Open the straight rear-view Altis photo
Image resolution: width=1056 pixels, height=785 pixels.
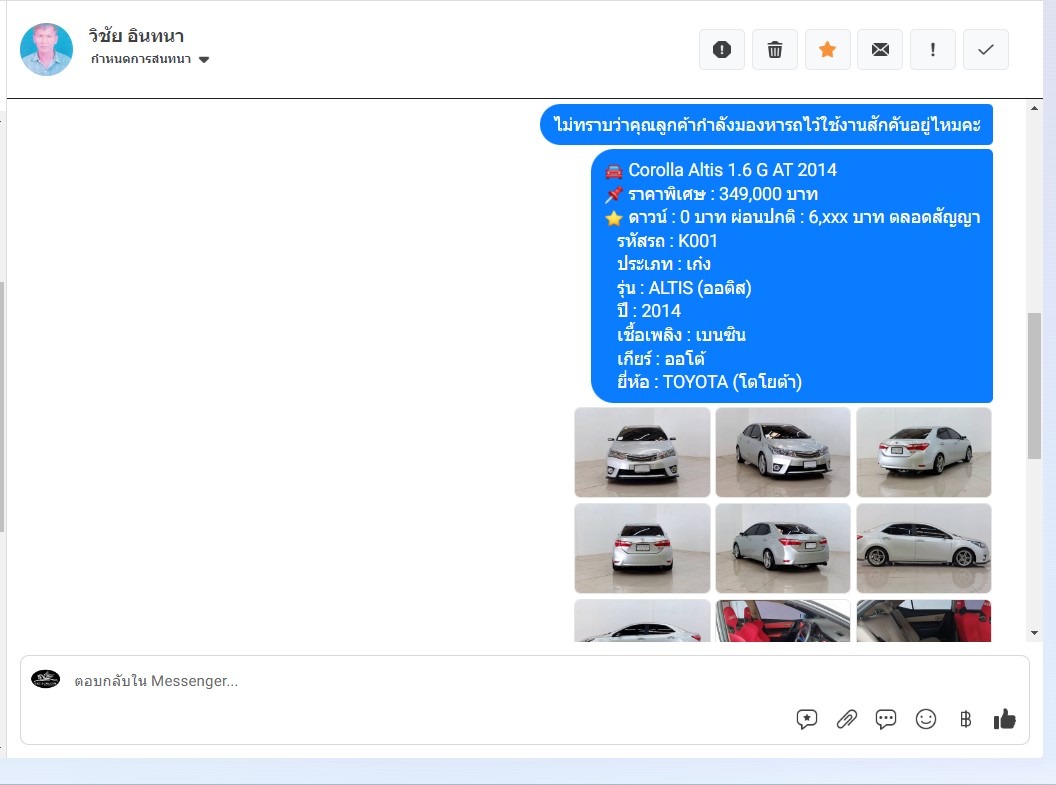pos(642,548)
